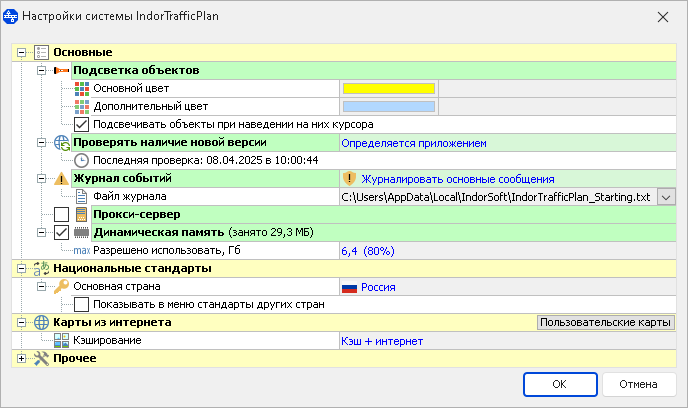Collapse the Карты из интернета section
The width and height of the screenshot is (688, 408).
pos(21,322)
